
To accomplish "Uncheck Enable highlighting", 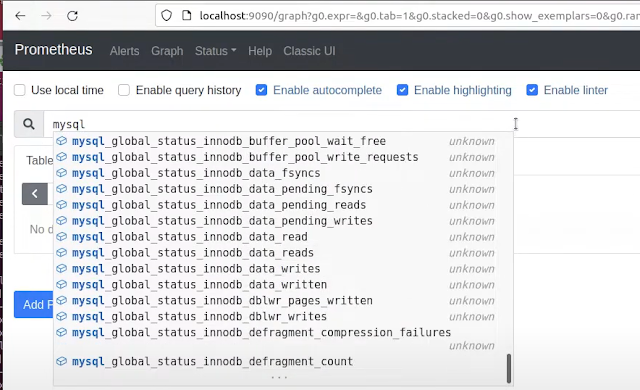I will (x=402, y=90).
